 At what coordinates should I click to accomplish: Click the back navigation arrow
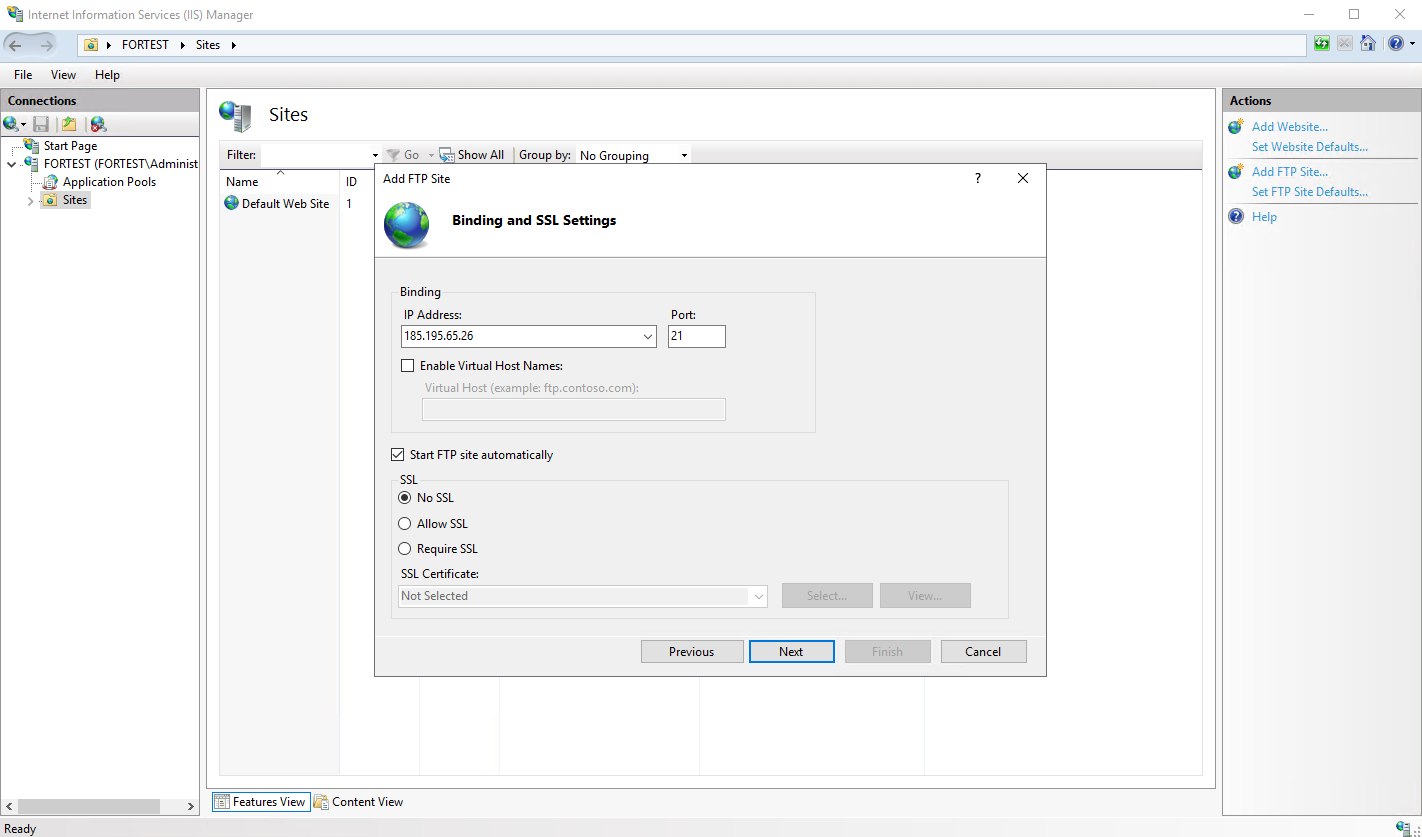coord(15,44)
